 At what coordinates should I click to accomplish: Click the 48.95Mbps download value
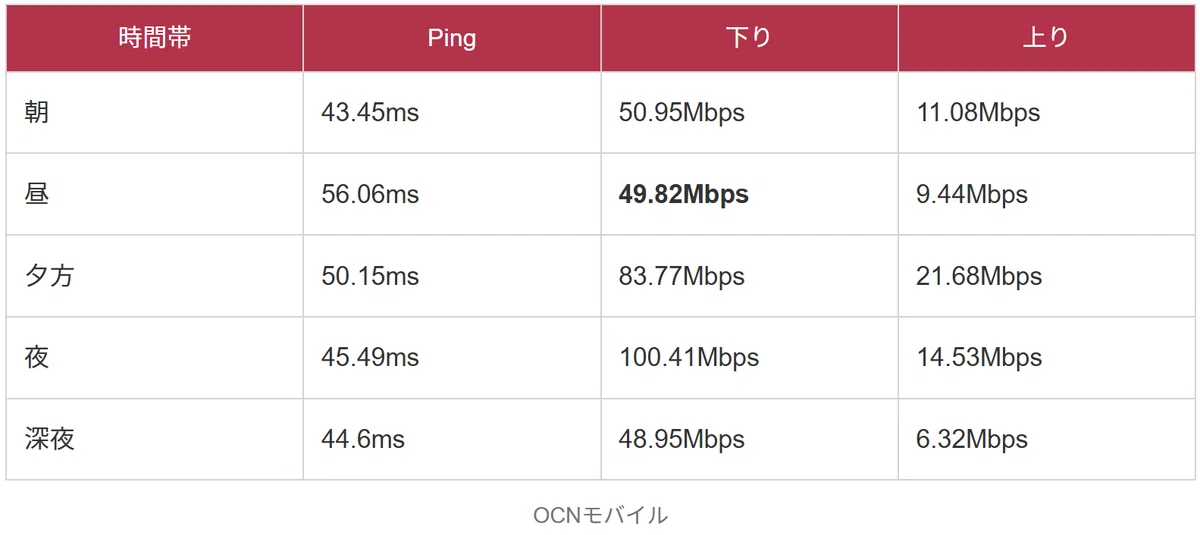[x=682, y=439]
